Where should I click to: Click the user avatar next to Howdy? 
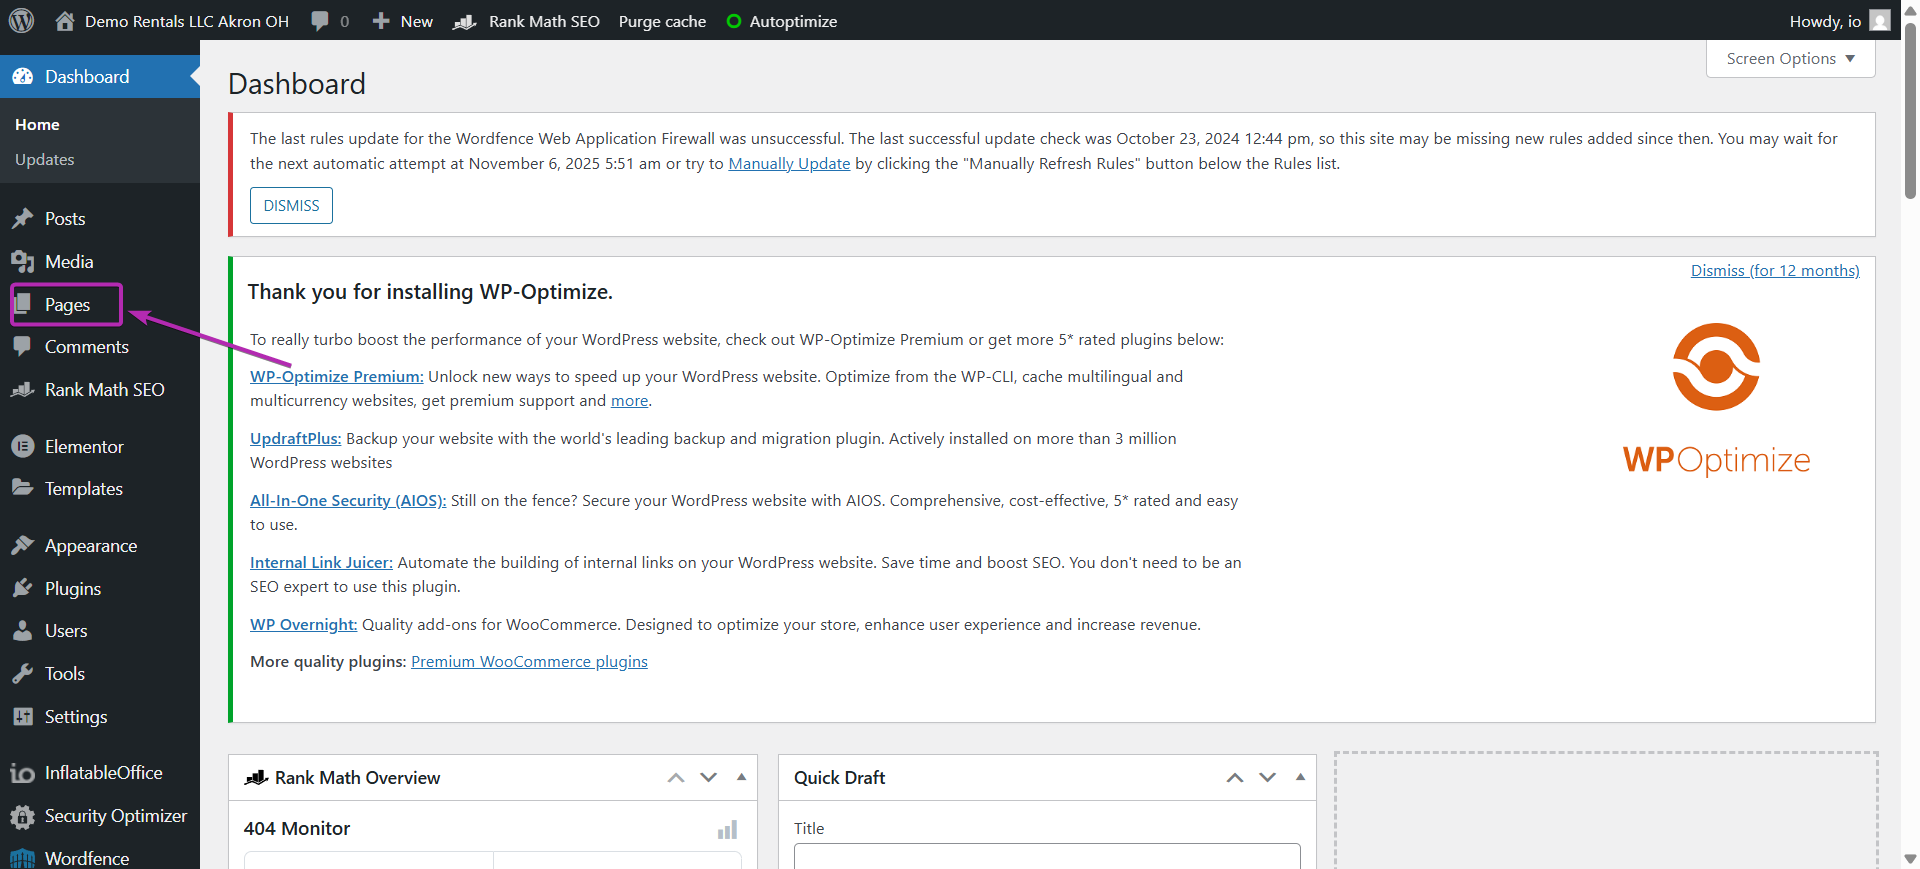coord(1880,21)
